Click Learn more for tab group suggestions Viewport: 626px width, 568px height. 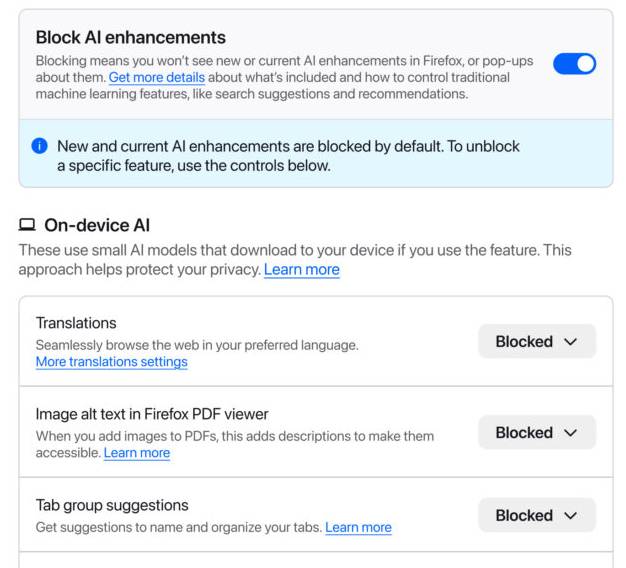(x=358, y=527)
